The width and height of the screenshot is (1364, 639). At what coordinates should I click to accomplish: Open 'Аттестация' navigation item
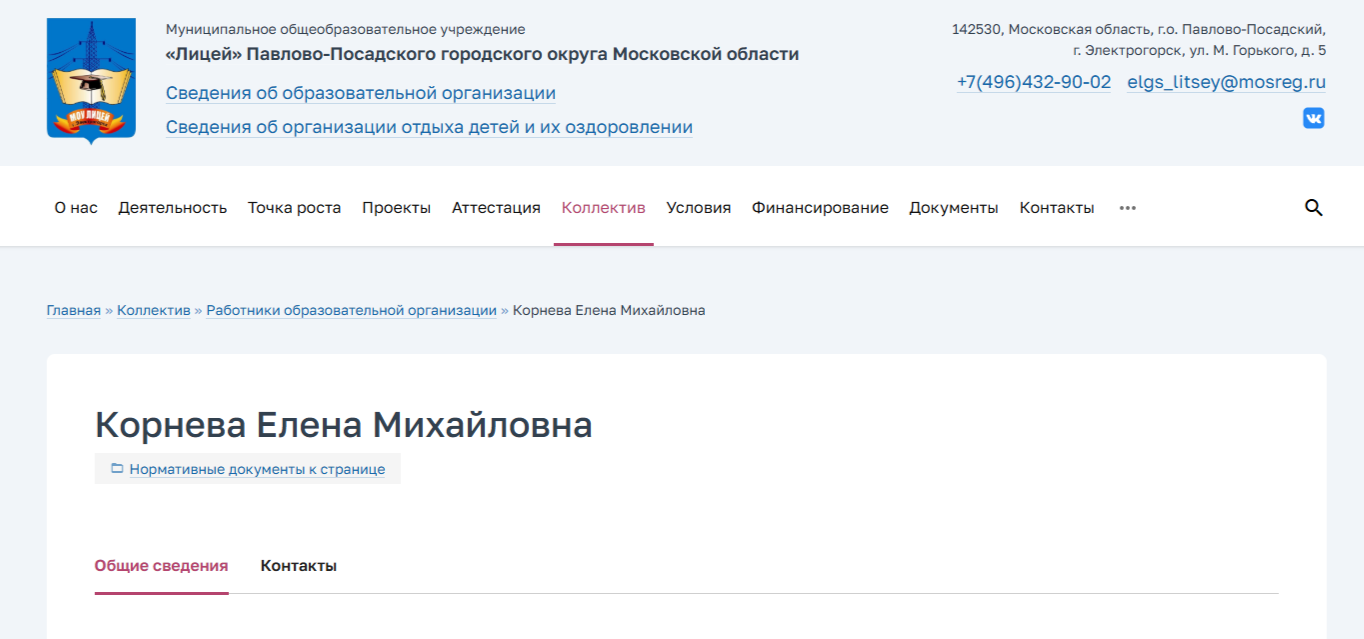[496, 208]
